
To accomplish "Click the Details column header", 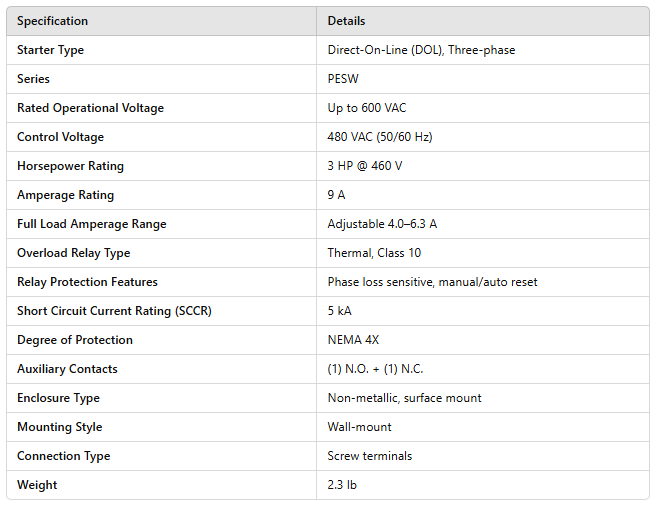I will tap(347, 21).
